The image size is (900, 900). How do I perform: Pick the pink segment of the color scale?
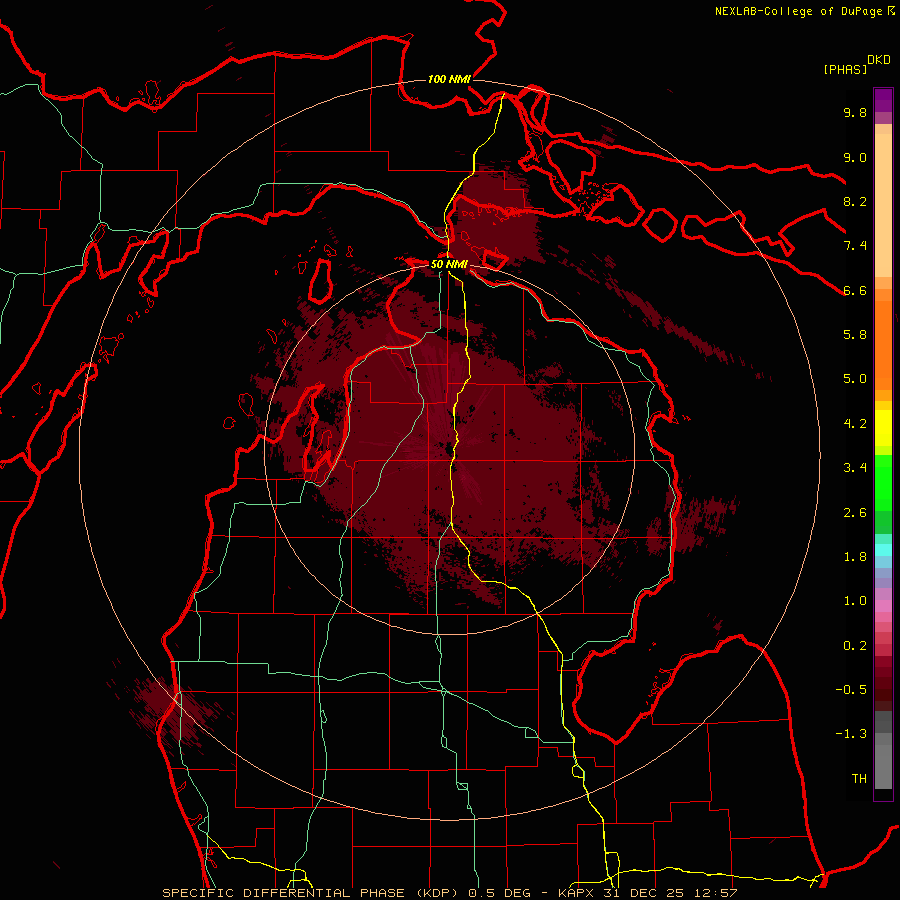click(883, 606)
